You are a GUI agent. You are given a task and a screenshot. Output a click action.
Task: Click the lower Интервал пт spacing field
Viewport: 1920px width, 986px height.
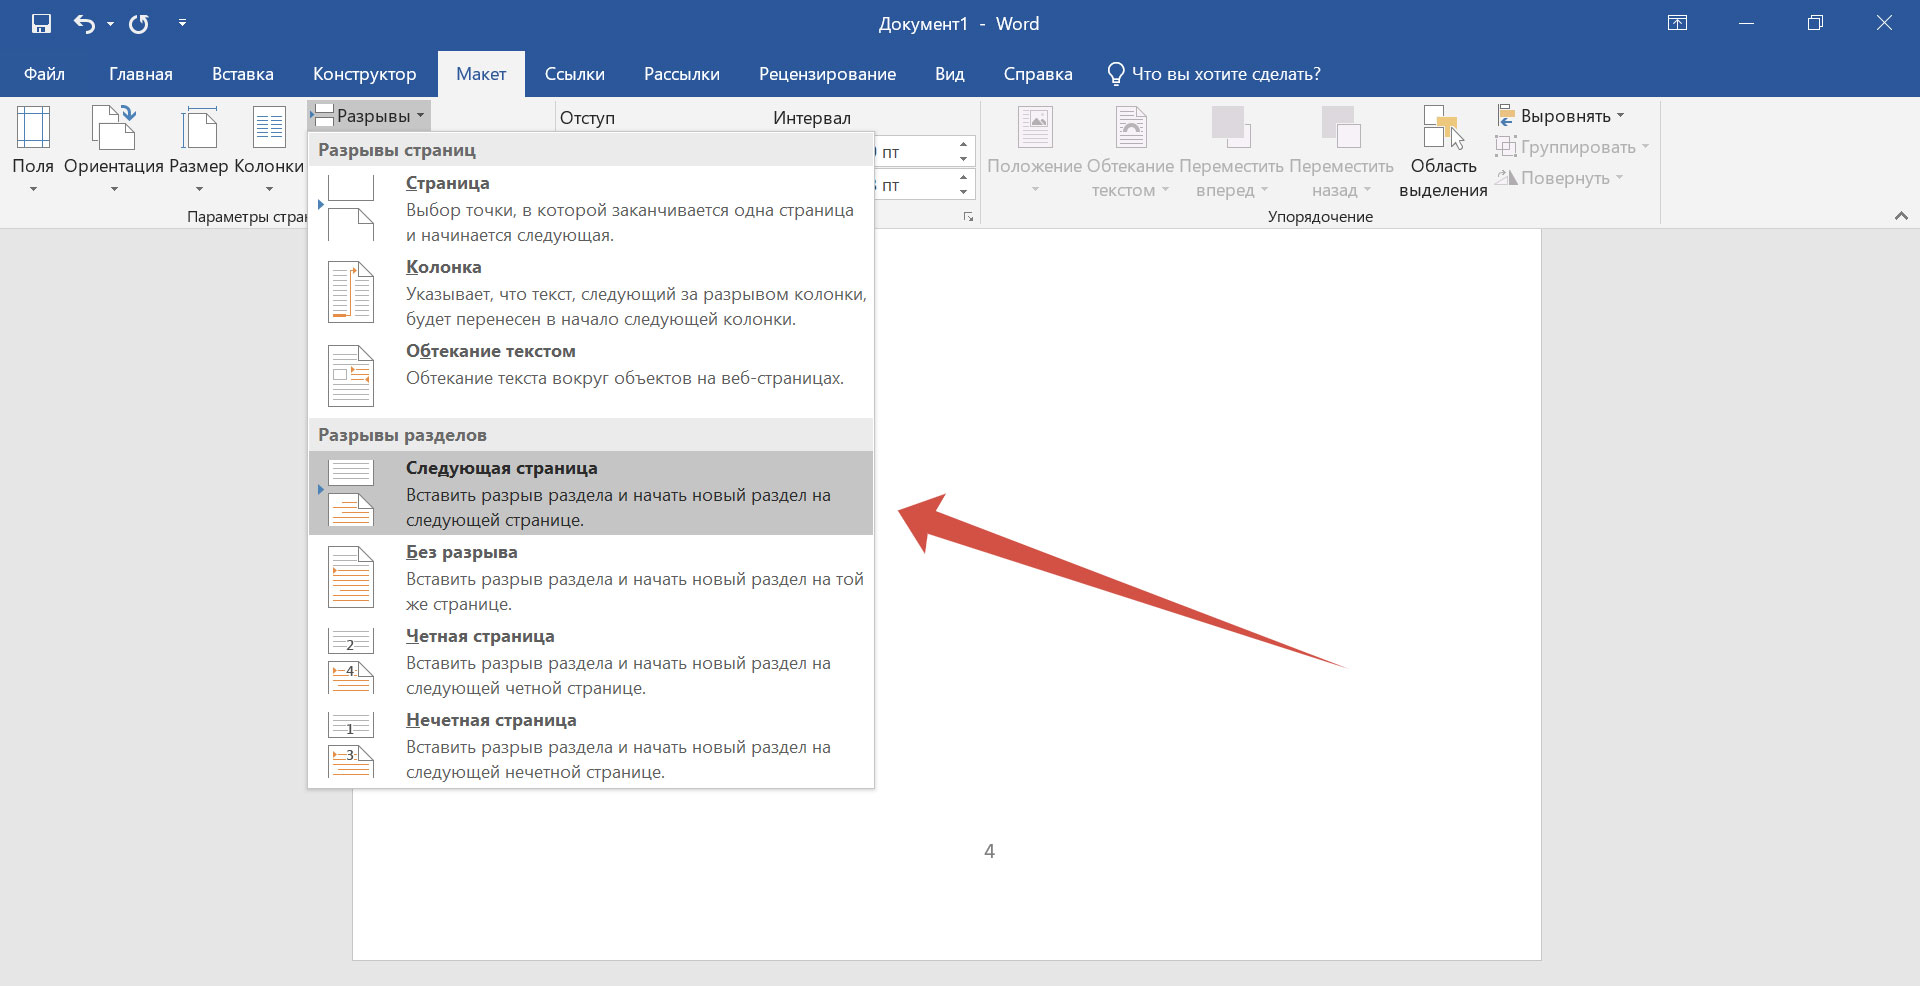(914, 184)
